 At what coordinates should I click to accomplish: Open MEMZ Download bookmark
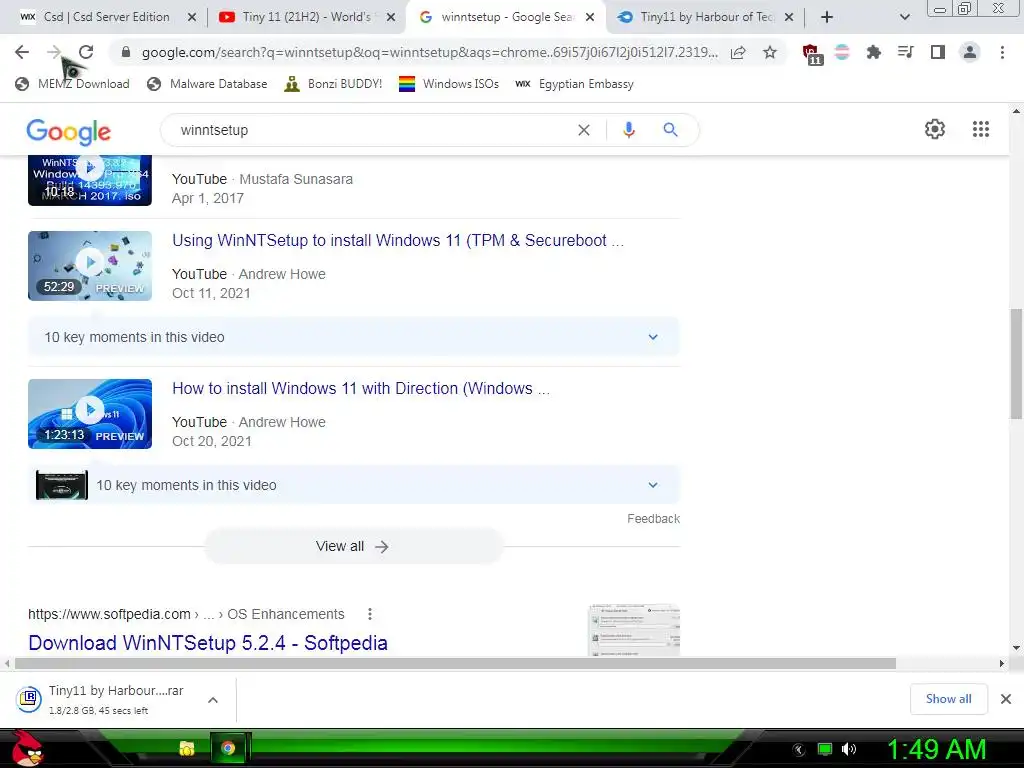pos(72,84)
